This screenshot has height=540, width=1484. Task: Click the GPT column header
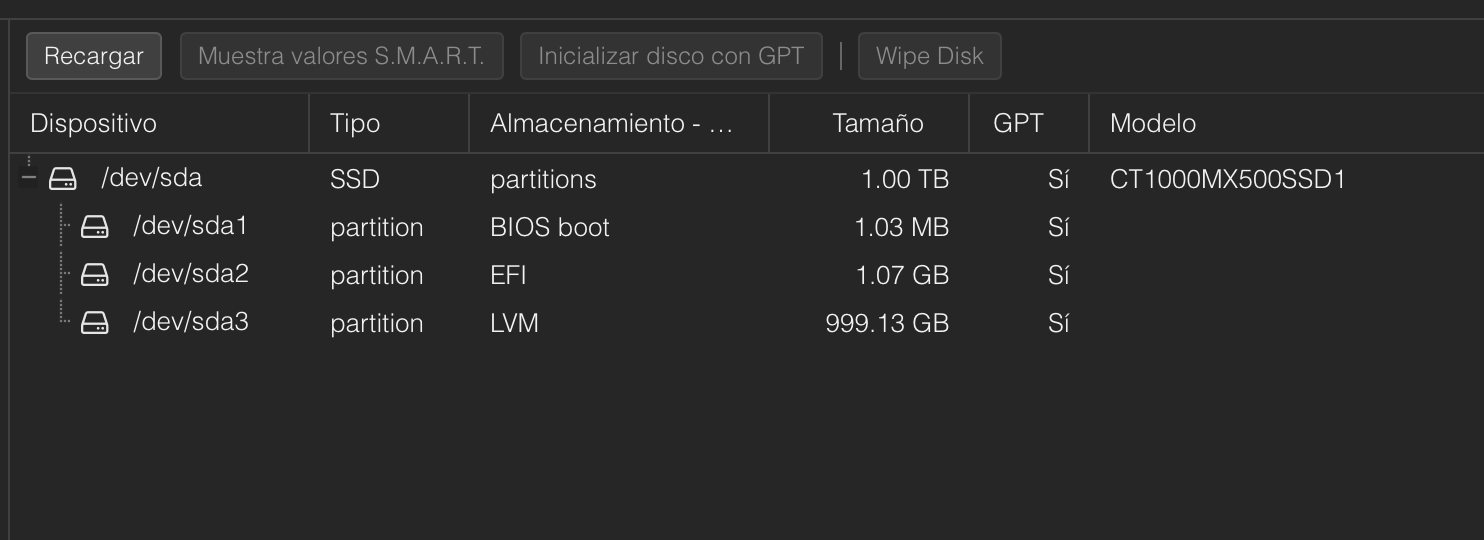coord(1018,123)
